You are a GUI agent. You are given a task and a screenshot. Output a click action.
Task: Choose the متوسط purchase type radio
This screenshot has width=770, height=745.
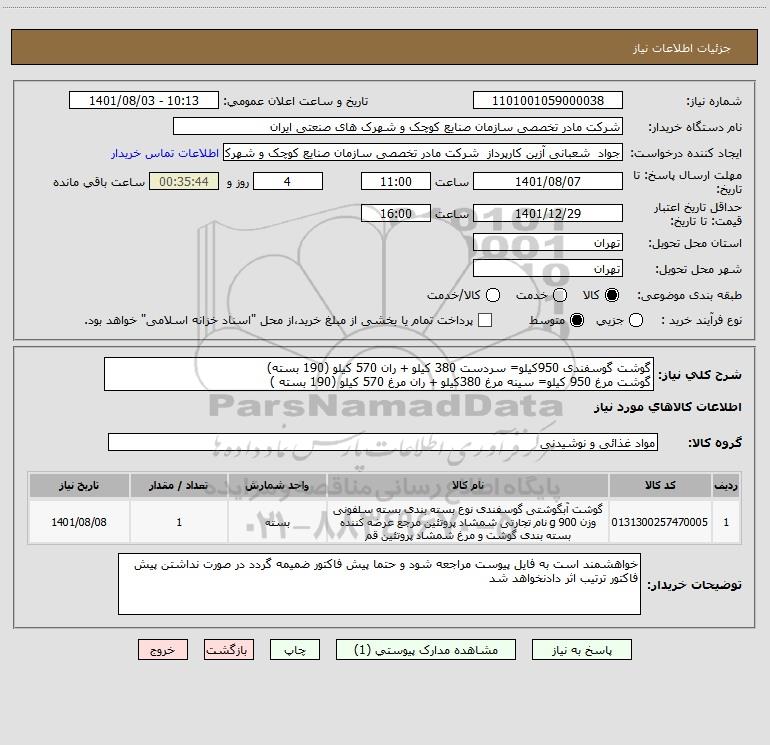click(x=577, y=320)
